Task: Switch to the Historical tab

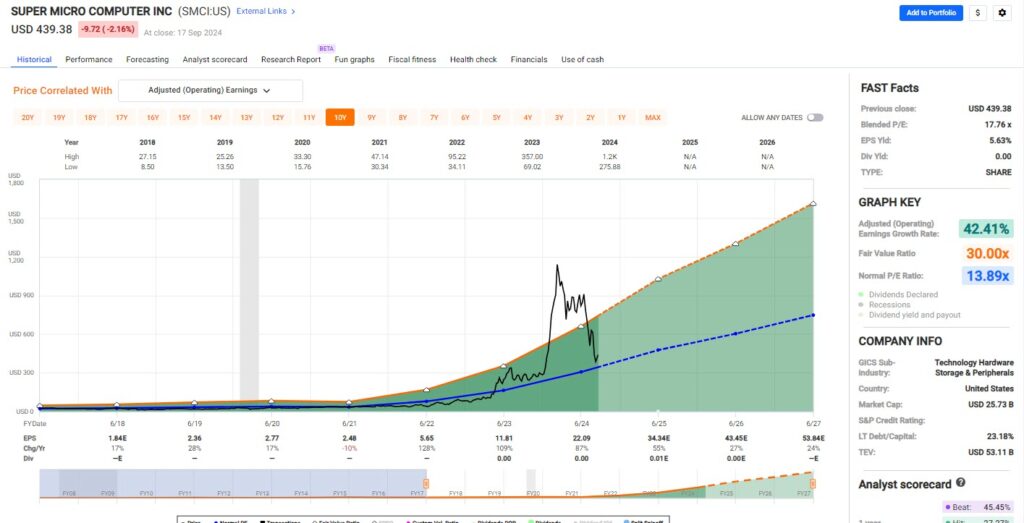Action: click(x=34, y=59)
